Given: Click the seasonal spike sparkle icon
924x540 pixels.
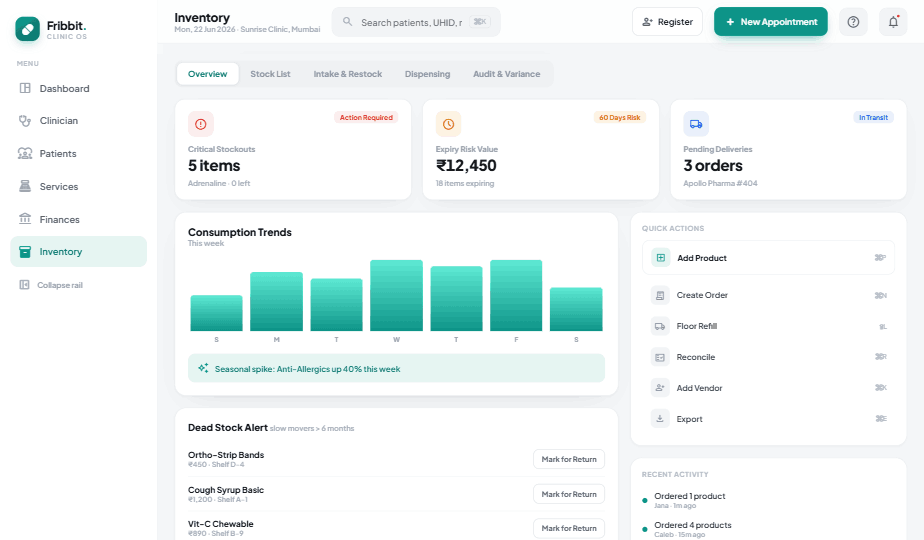Looking at the screenshot, I should (203, 368).
